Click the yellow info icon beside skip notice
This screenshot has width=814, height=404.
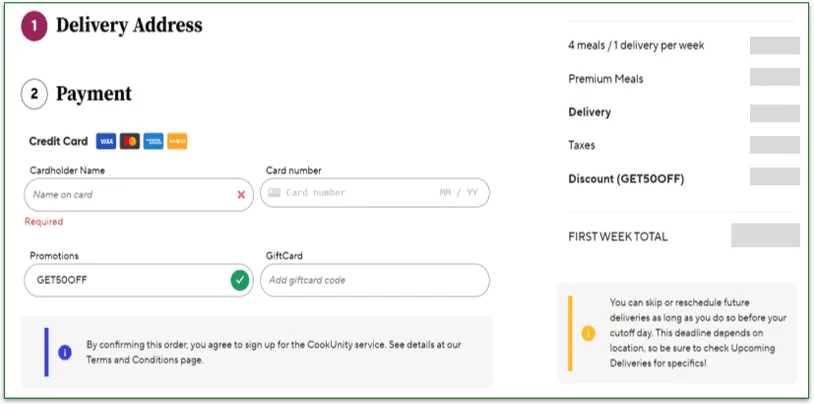click(x=588, y=333)
